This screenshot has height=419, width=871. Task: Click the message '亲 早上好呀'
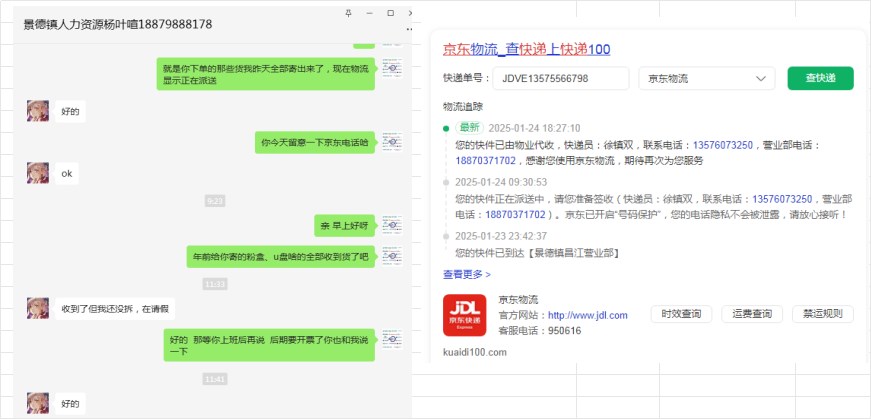(x=344, y=226)
